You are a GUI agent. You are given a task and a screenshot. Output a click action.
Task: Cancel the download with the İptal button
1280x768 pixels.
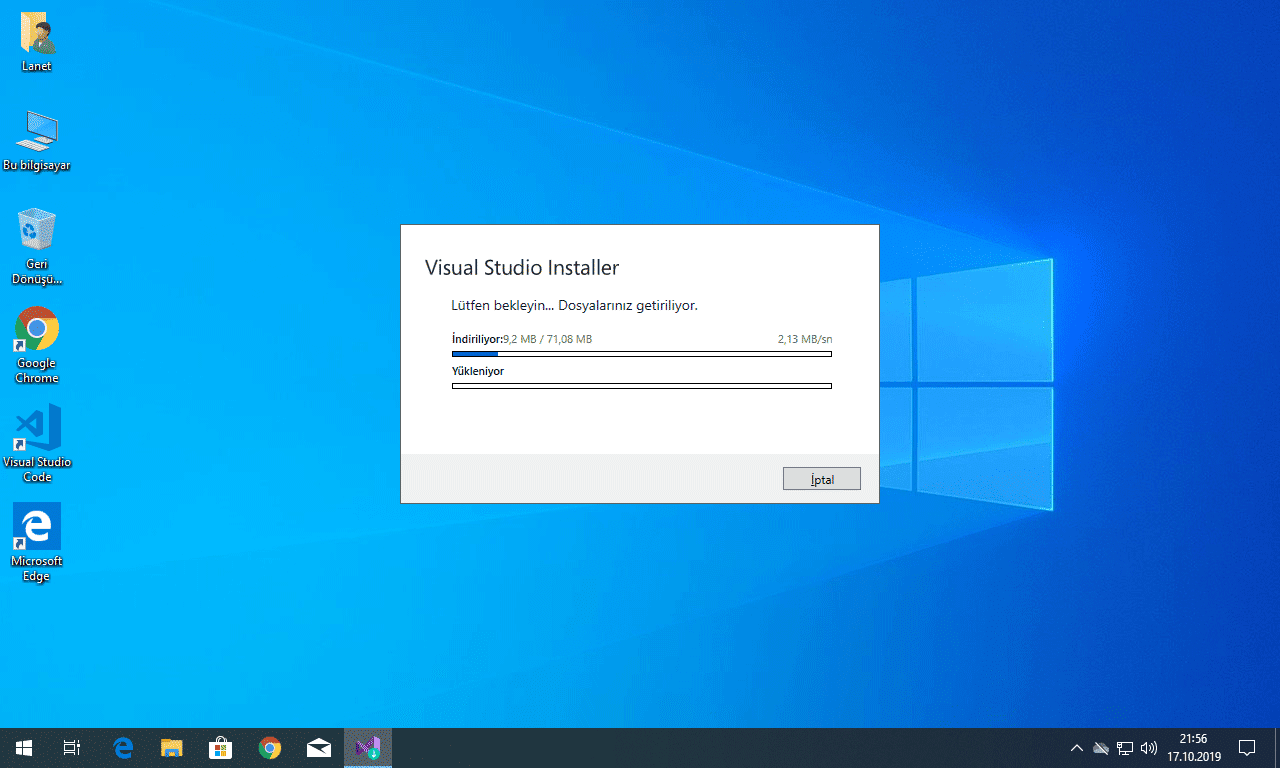click(822, 479)
